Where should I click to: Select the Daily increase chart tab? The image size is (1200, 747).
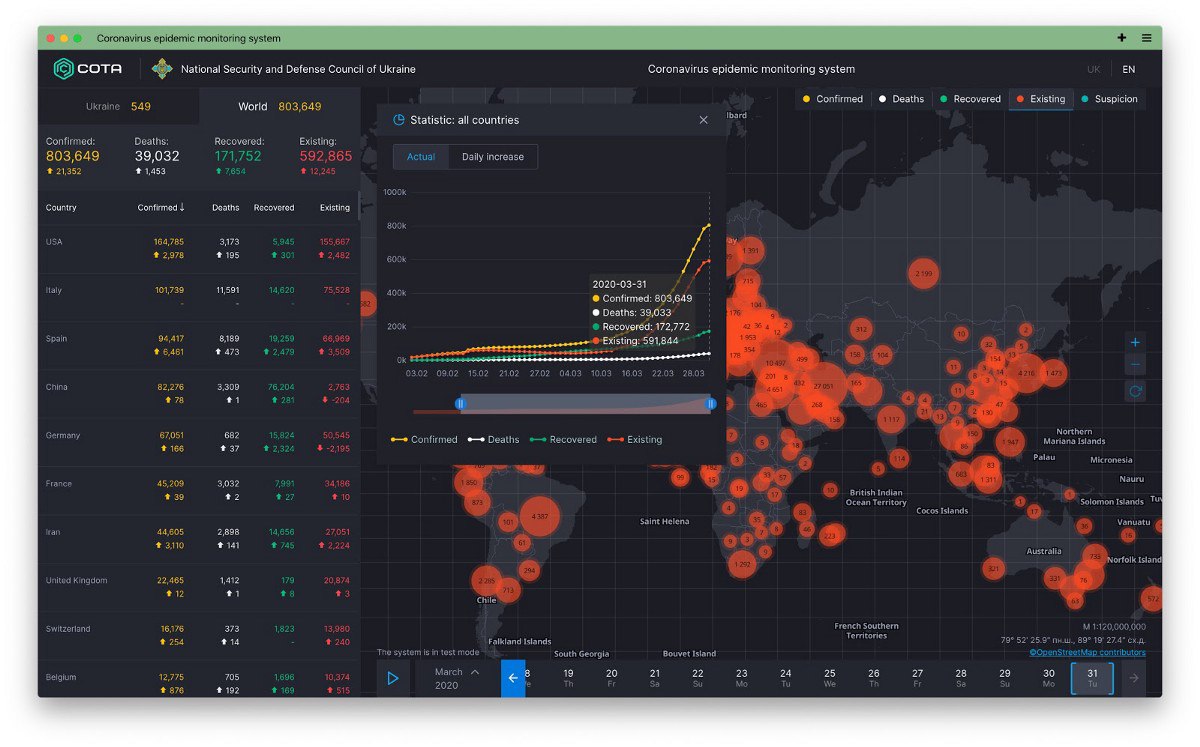pos(493,157)
